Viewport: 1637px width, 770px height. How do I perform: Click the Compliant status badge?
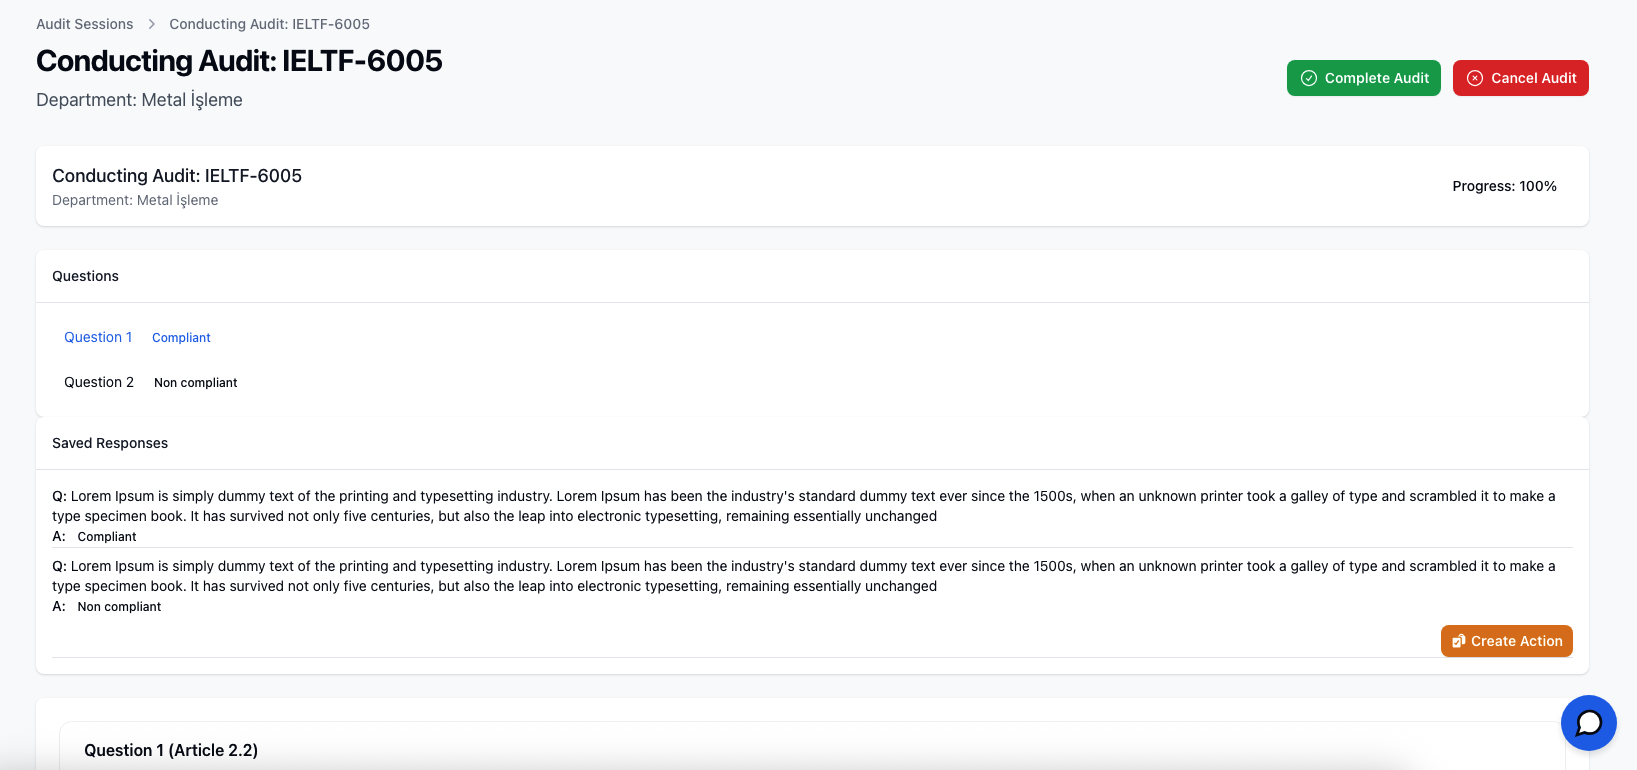tap(181, 338)
